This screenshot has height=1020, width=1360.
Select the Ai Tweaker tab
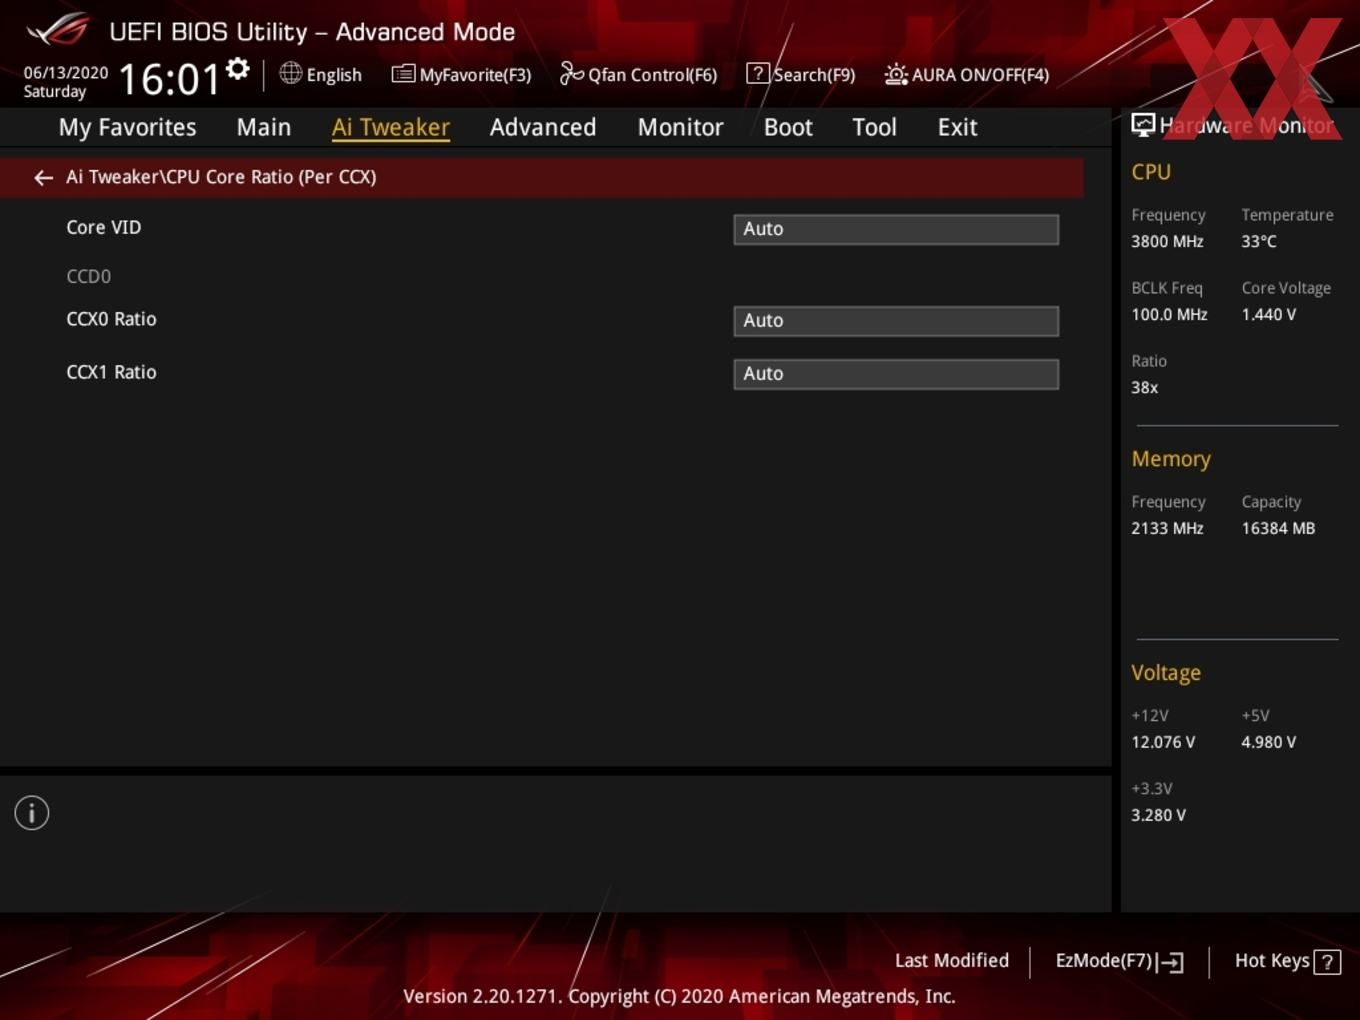pos(391,127)
